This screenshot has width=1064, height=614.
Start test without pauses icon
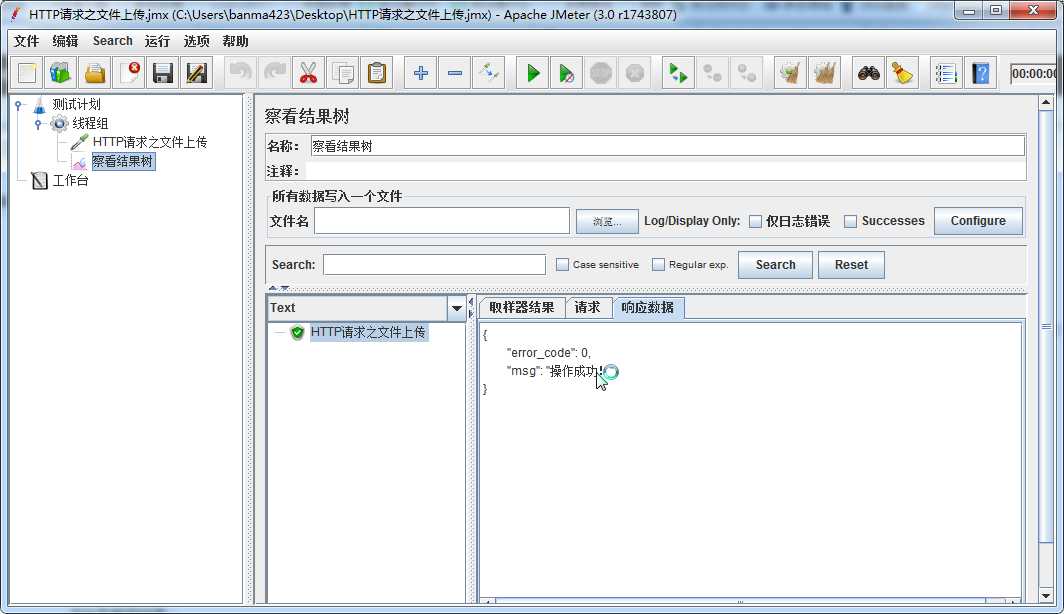tap(567, 73)
